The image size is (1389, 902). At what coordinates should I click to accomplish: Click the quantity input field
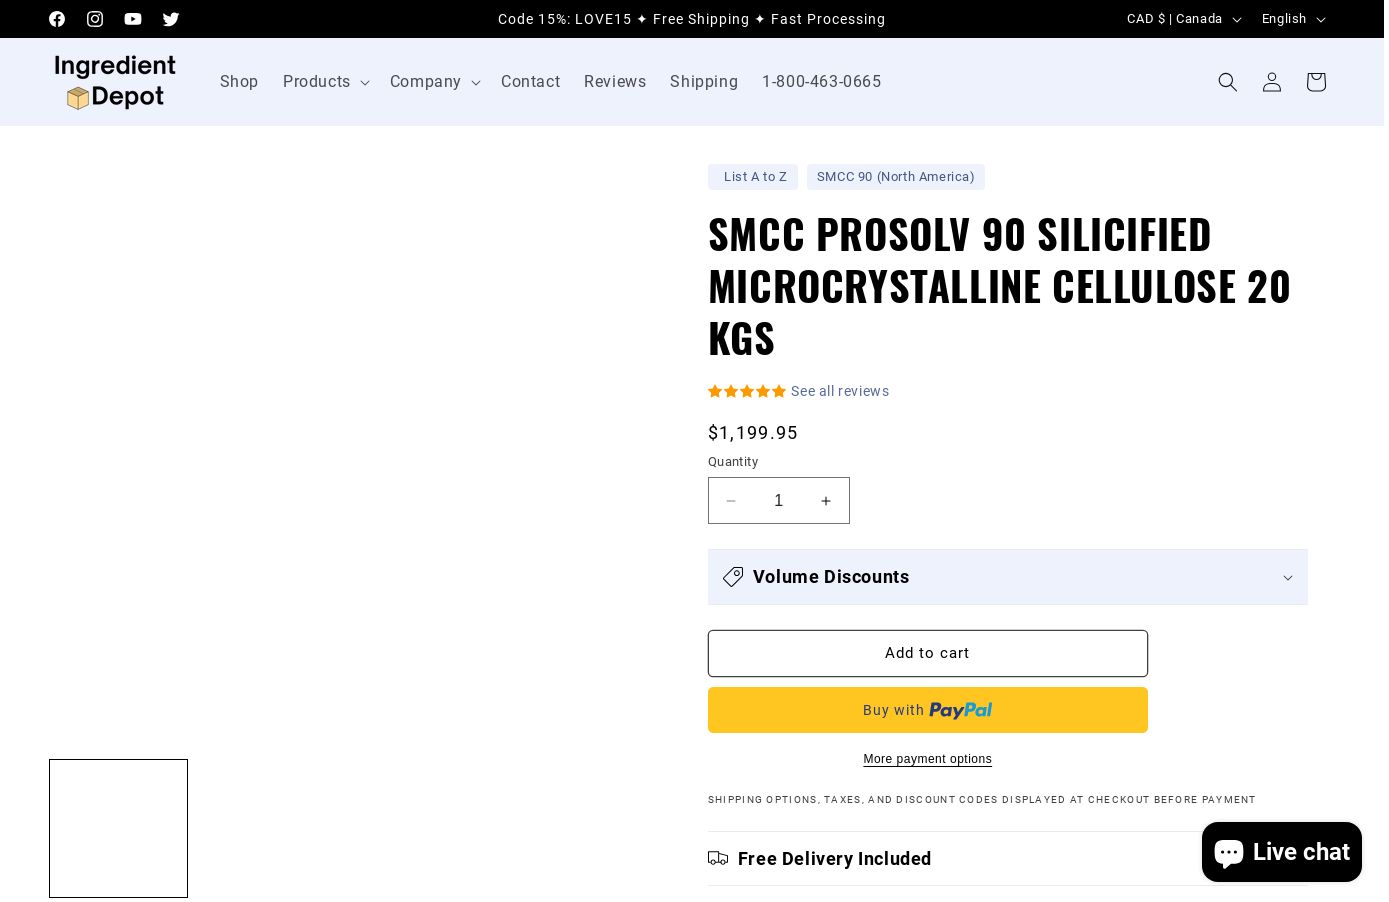click(778, 501)
